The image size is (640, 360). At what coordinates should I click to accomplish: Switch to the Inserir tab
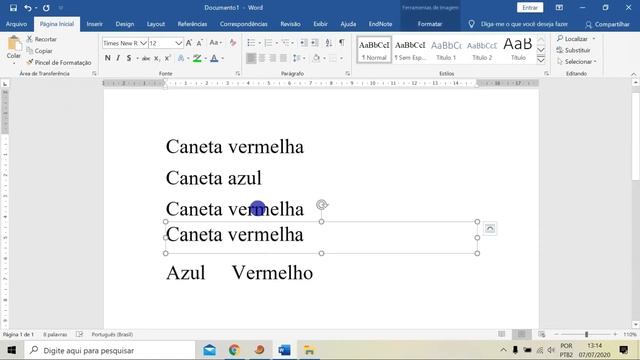94,24
